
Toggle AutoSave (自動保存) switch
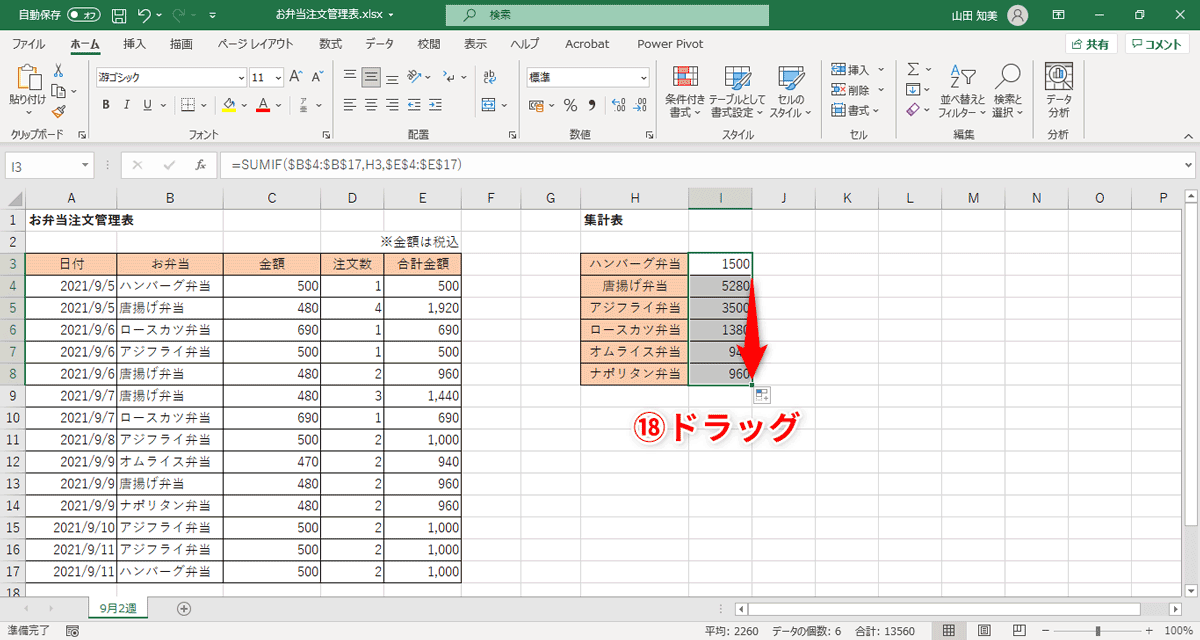[x=86, y=16]
